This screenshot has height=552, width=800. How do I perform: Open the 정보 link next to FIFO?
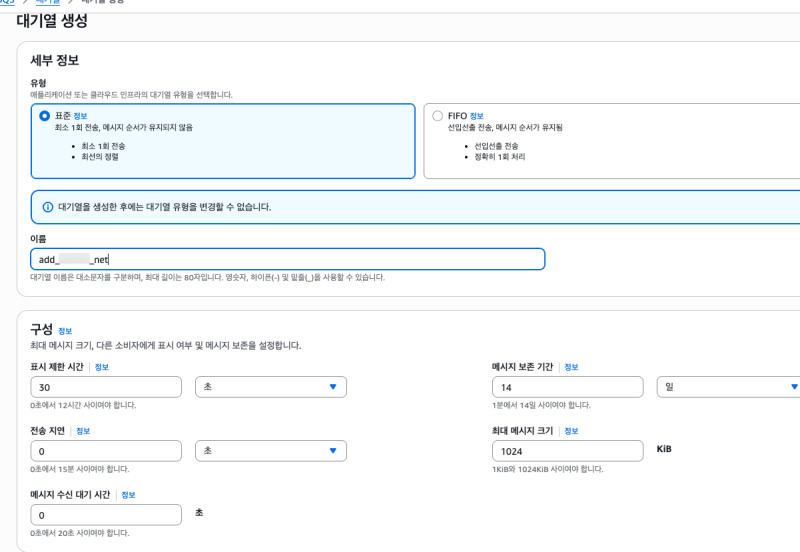[x=477, y=116]
